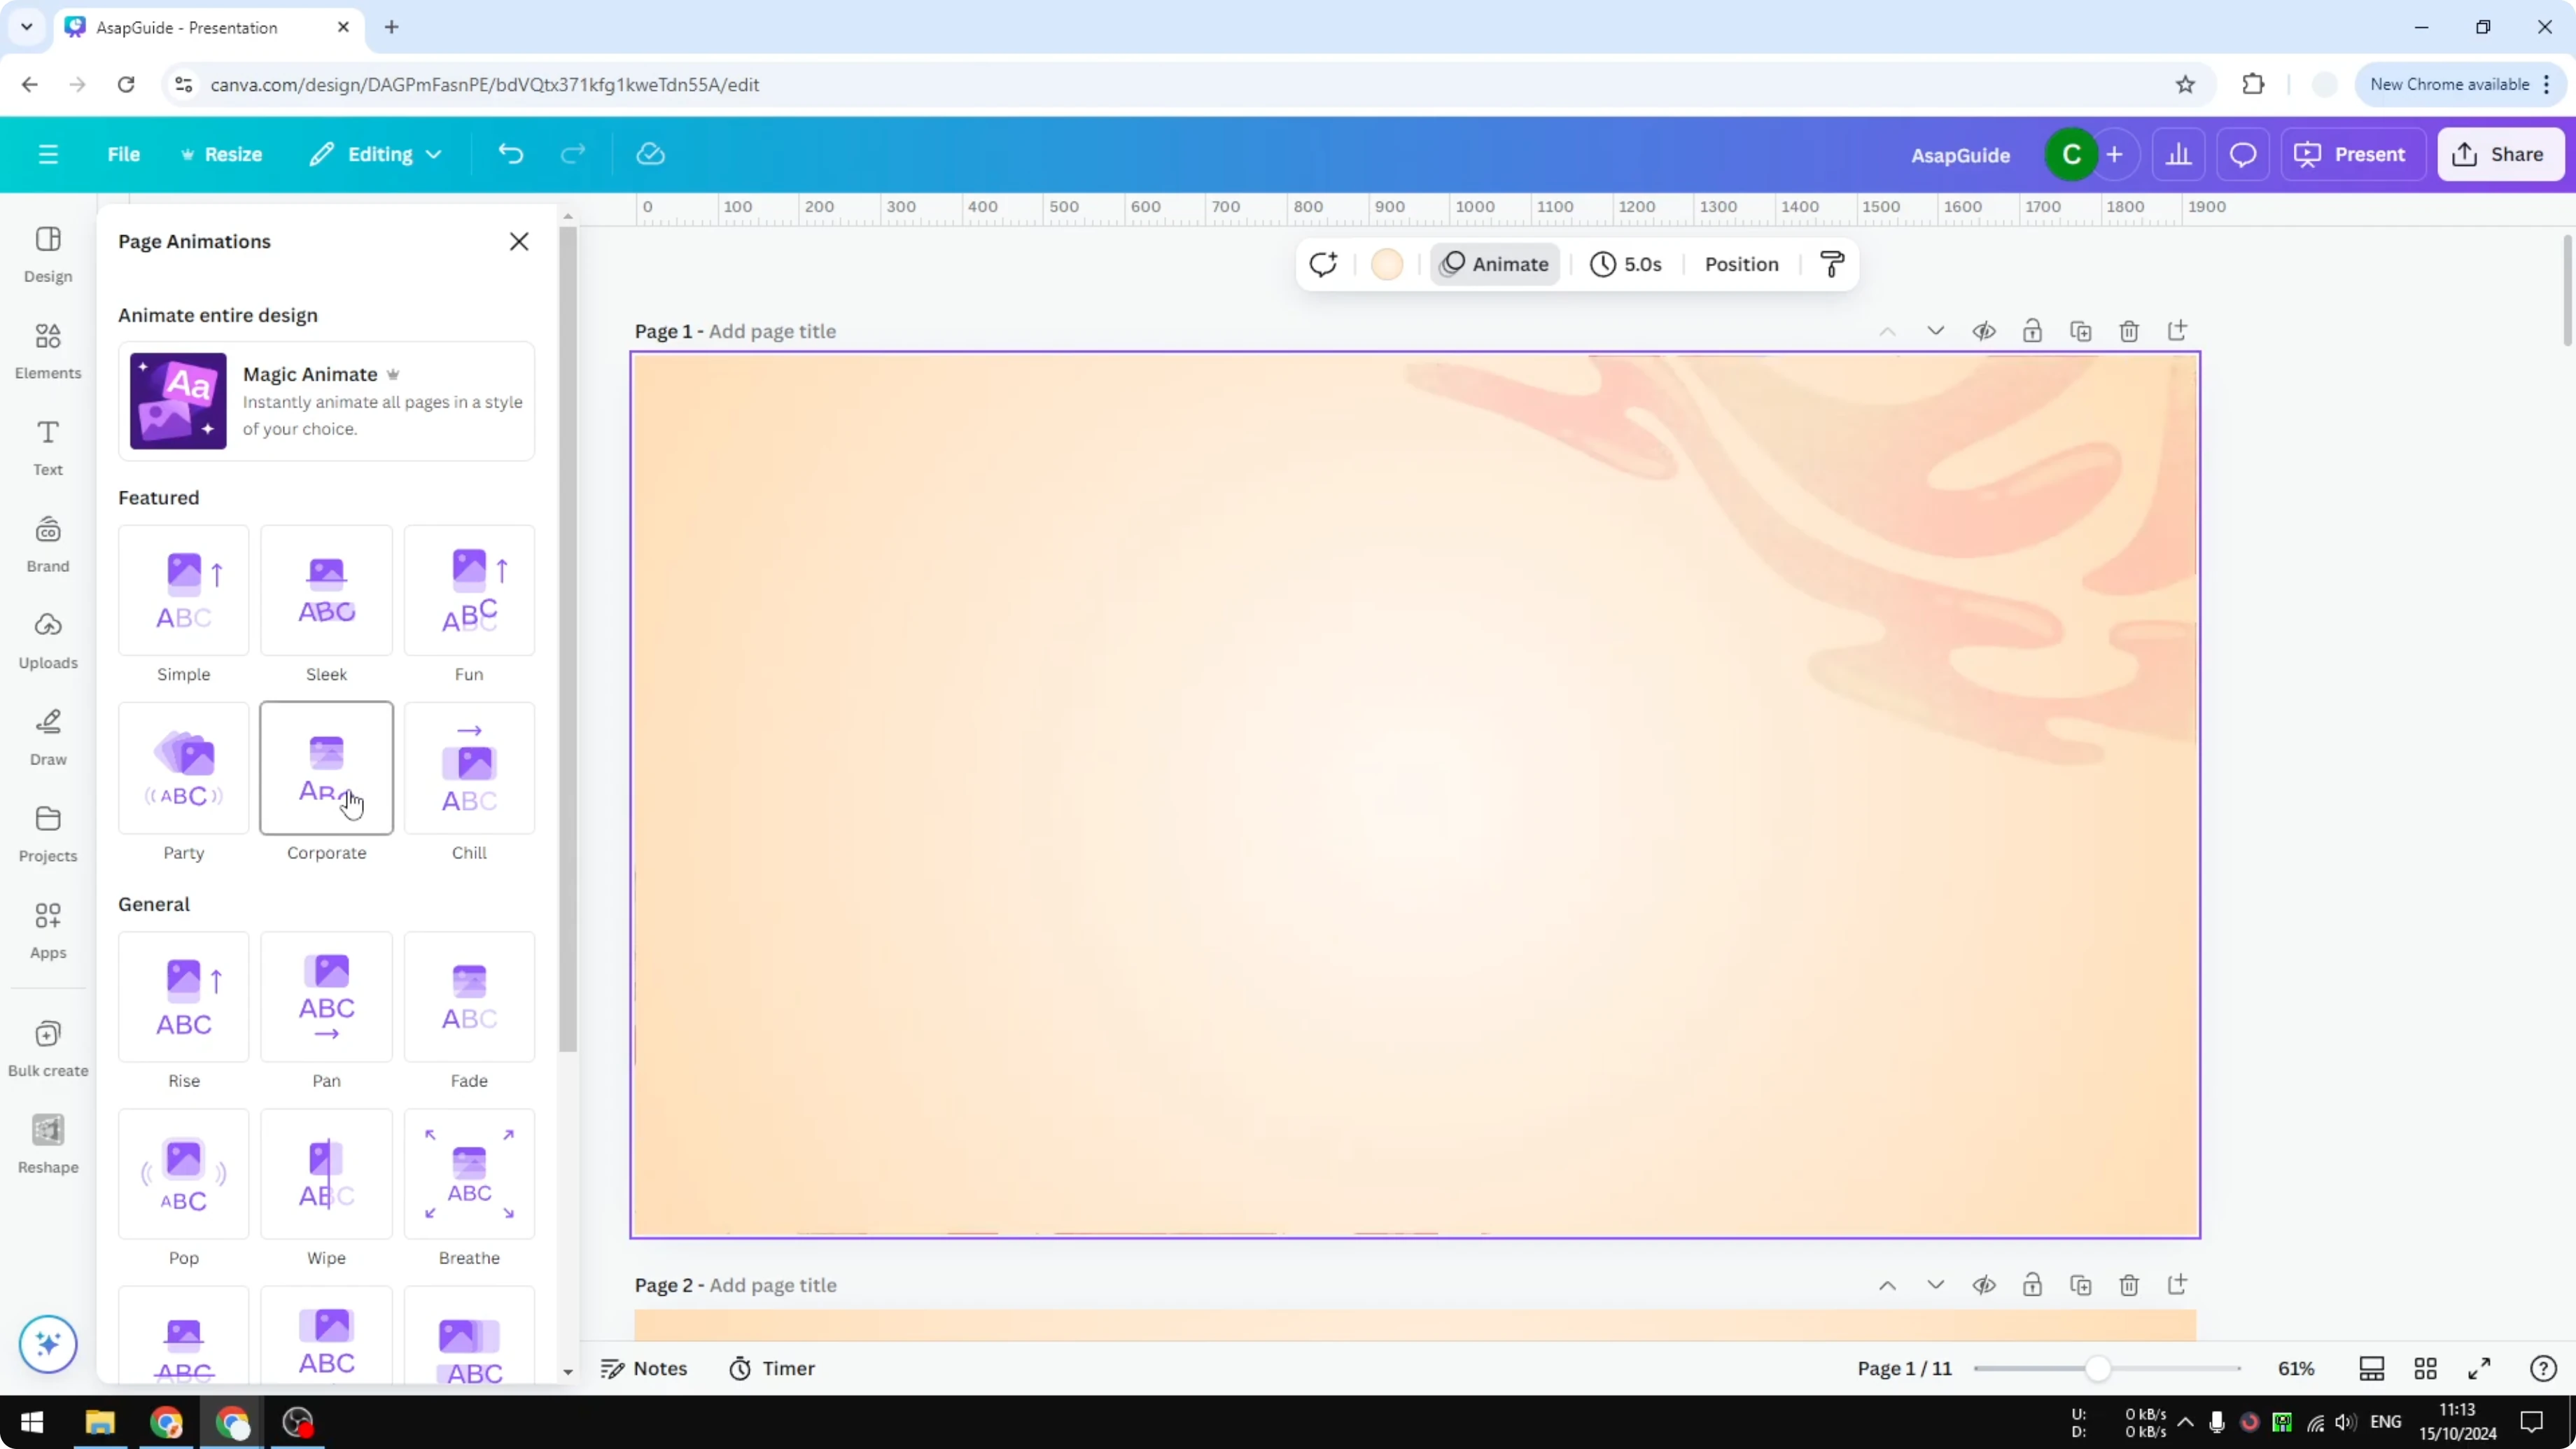This screenshot has height=1449, width=2576.
Task: Open the background color swatch above the page
Action: point(1387,264)
